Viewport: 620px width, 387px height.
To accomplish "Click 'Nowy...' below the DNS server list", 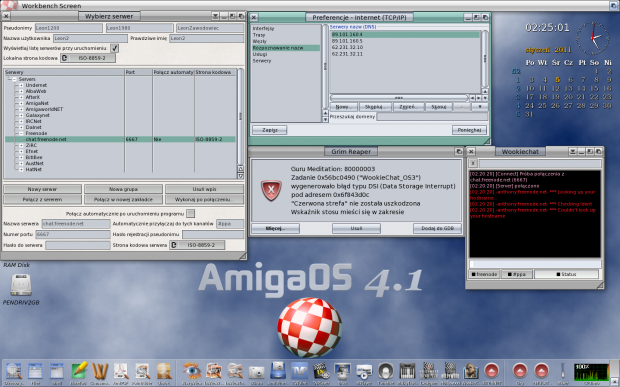I will (x=344, y=107).
